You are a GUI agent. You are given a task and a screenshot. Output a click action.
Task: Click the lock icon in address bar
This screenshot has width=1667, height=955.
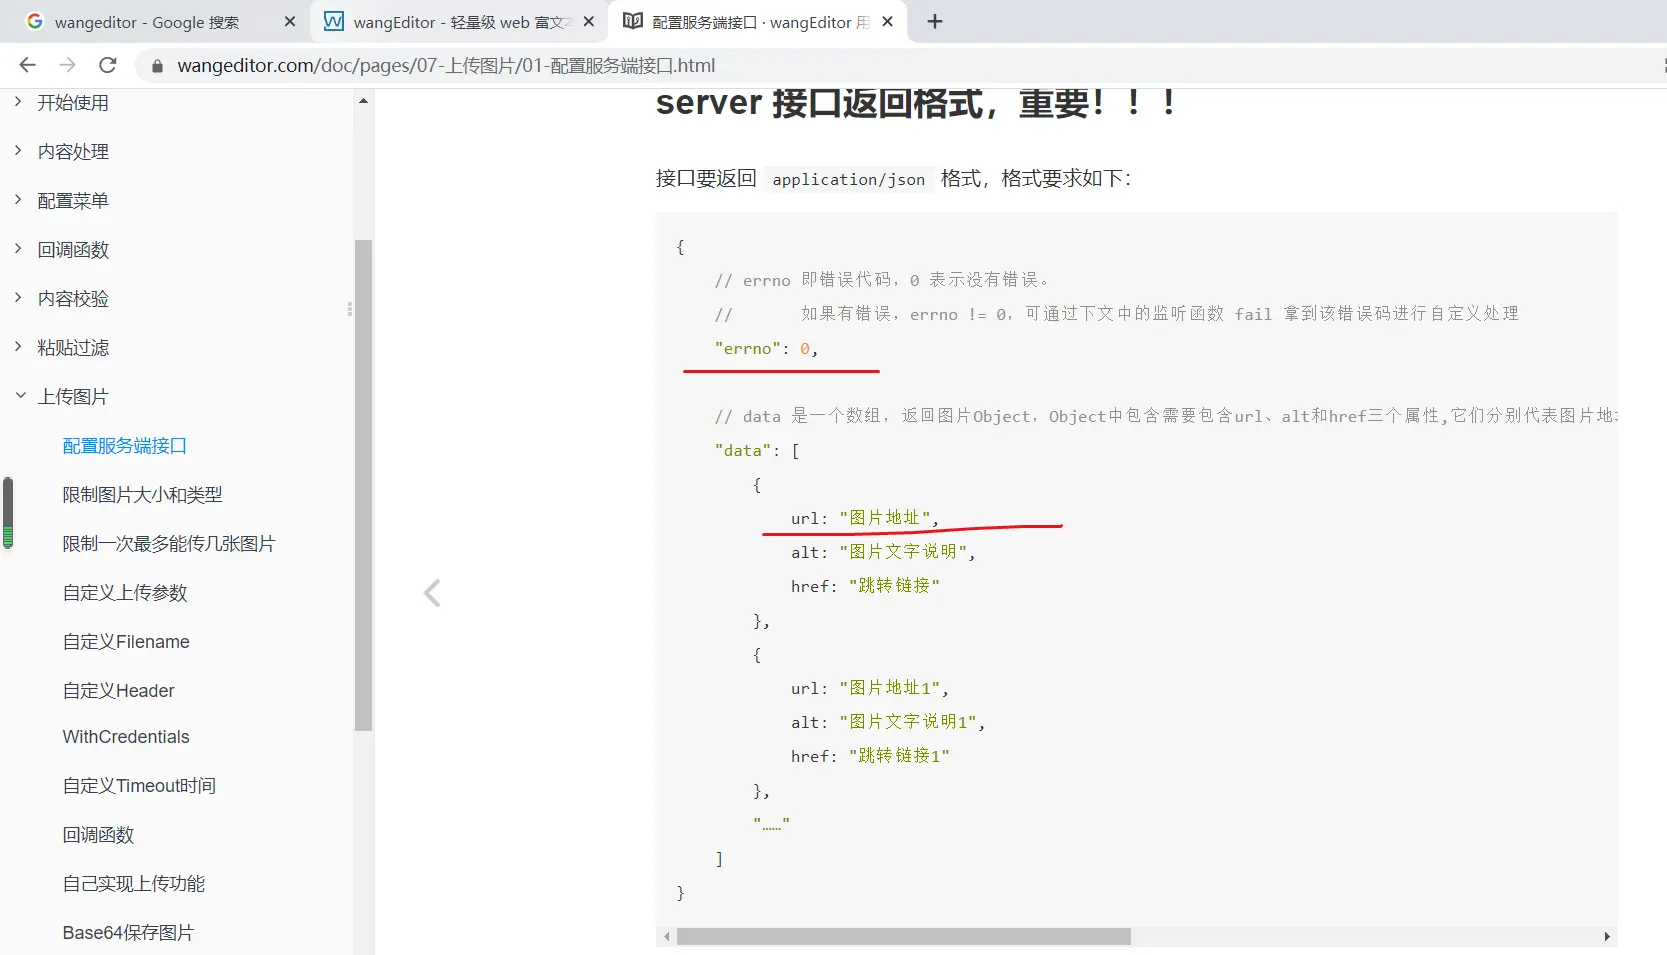point(157,66)
